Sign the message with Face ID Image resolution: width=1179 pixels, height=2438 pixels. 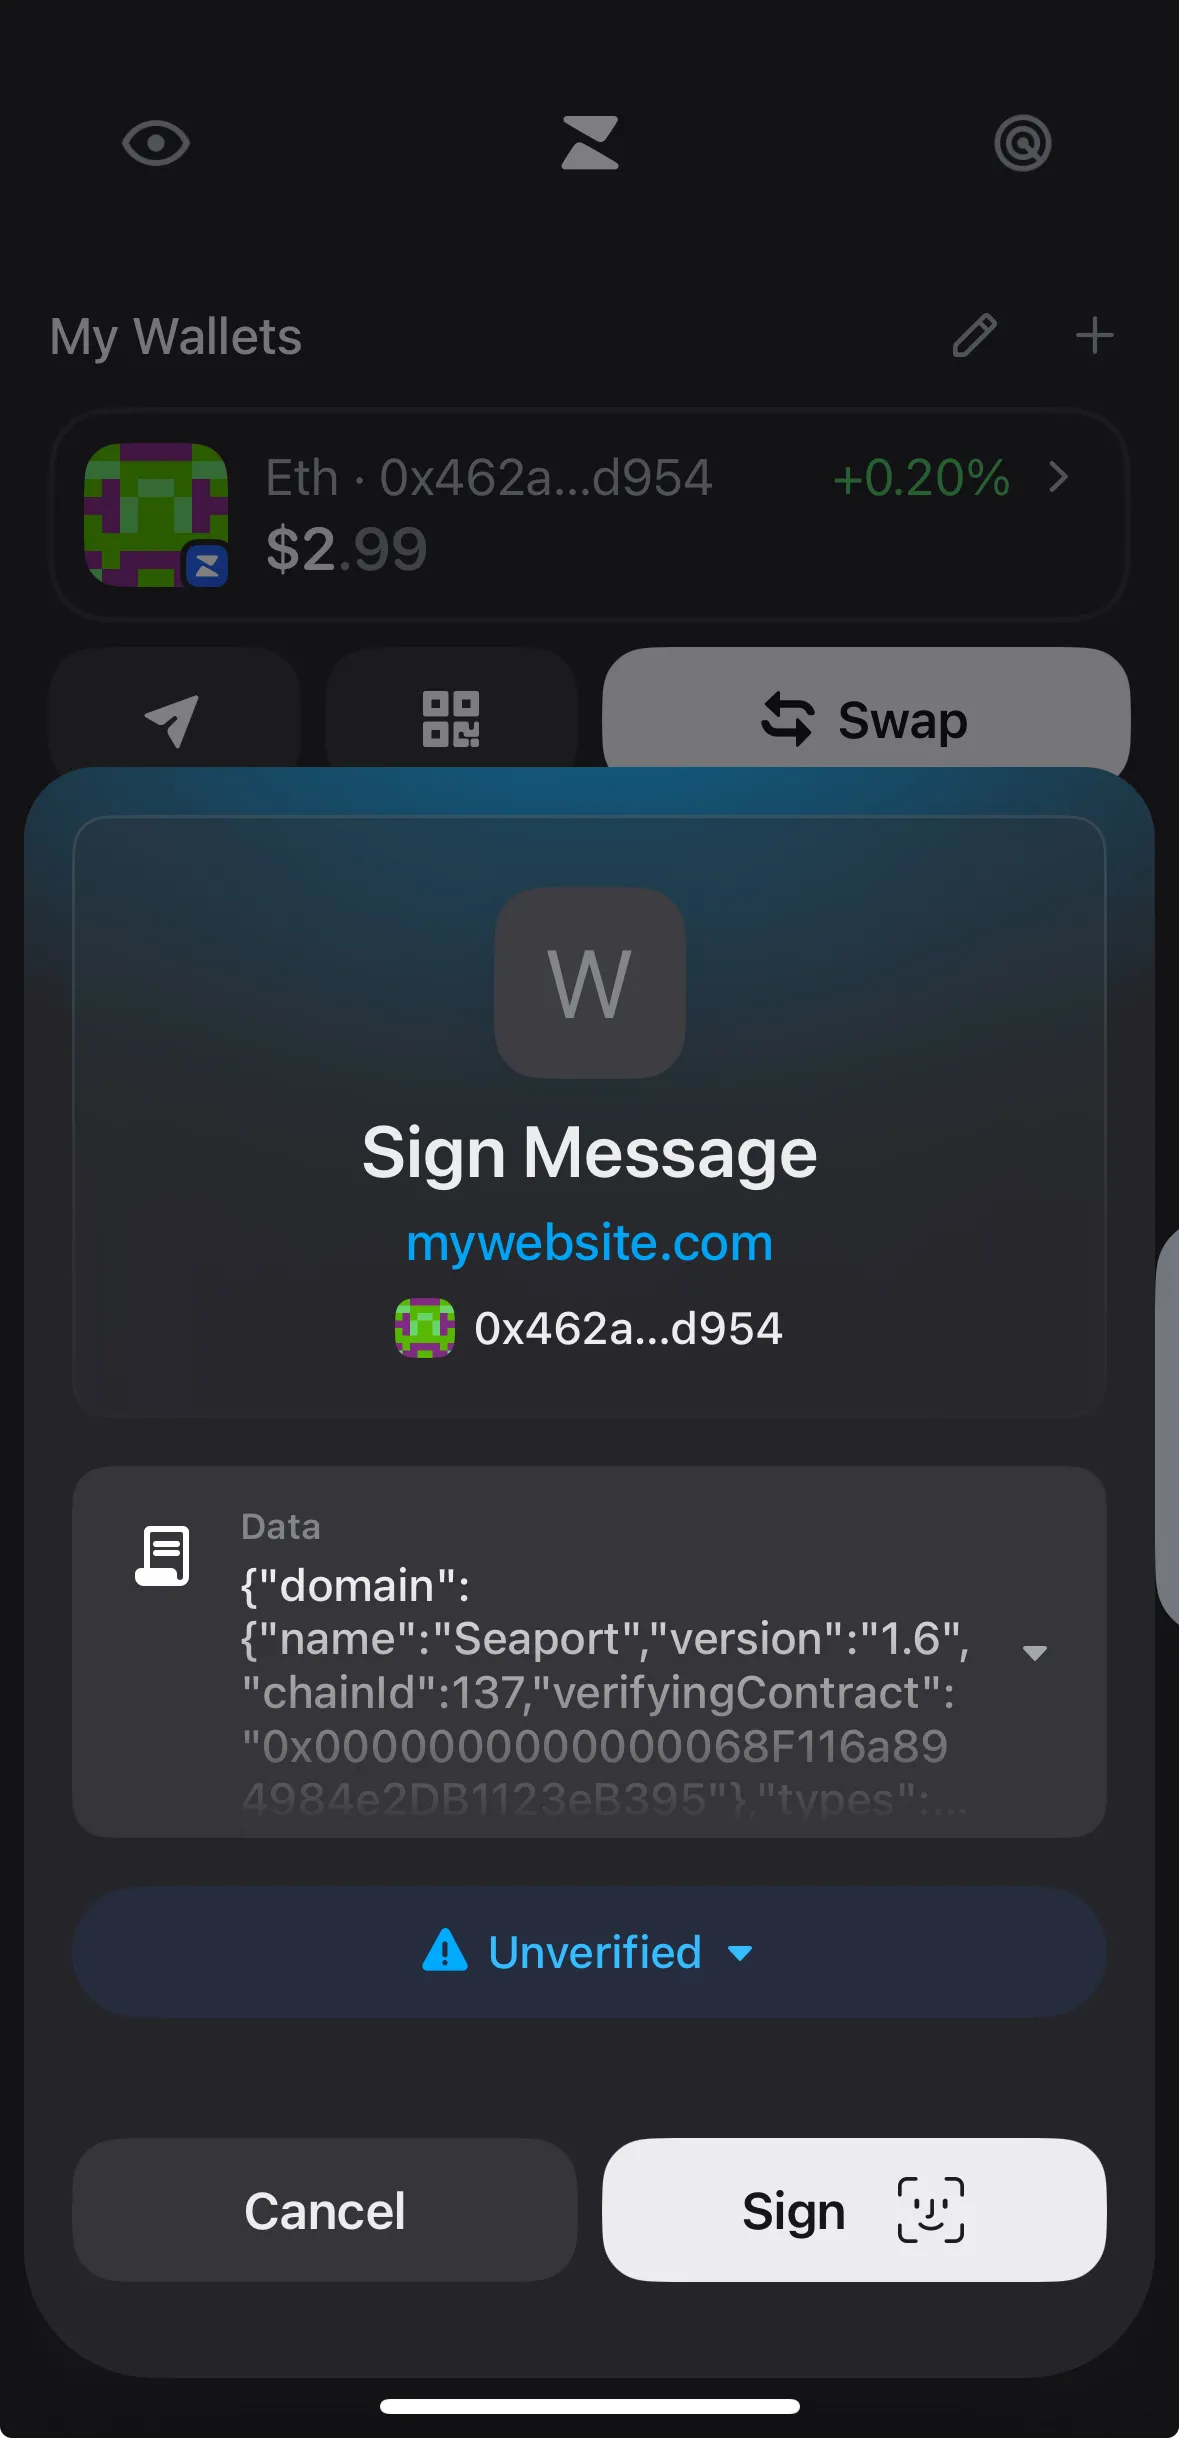click(854, 2210)
